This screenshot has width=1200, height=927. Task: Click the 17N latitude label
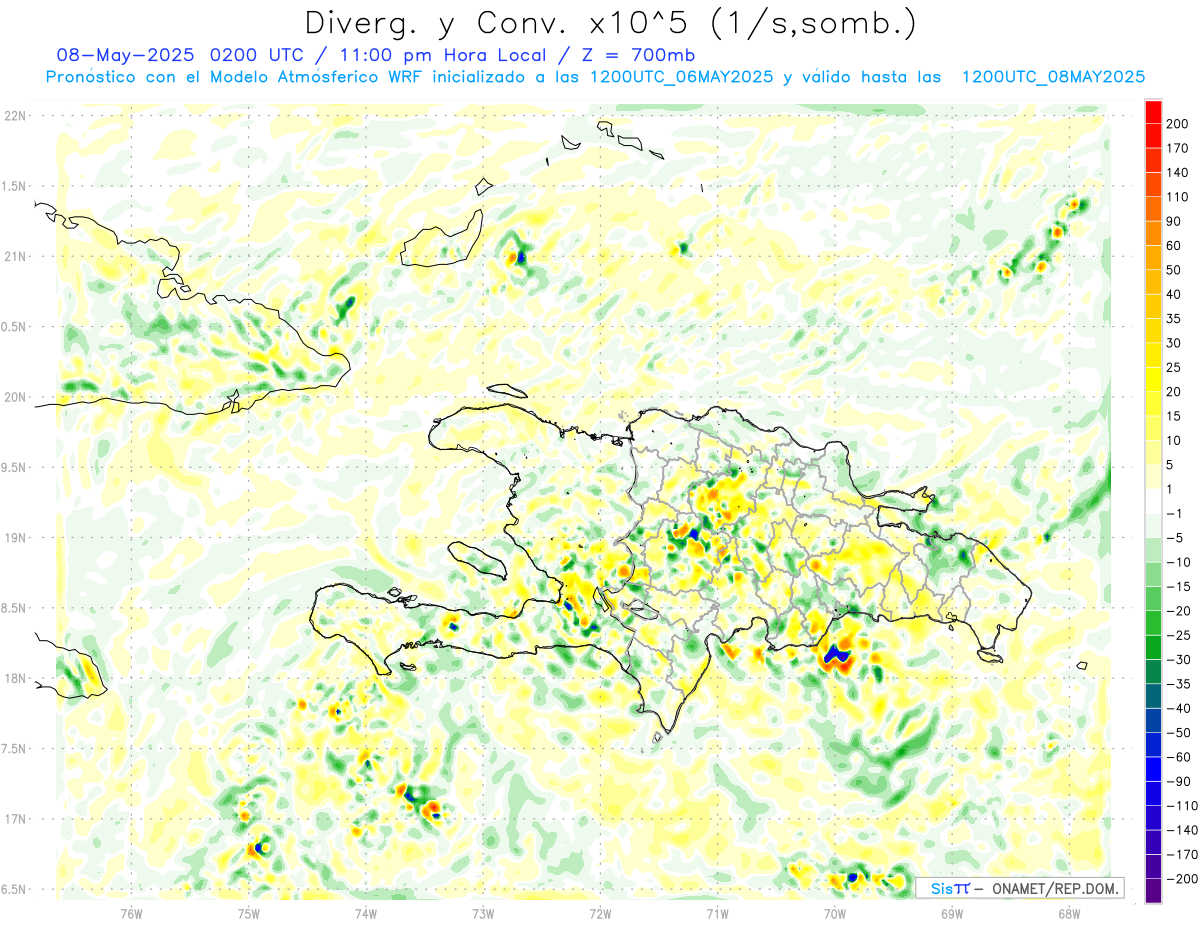click(x=14, y=819)
